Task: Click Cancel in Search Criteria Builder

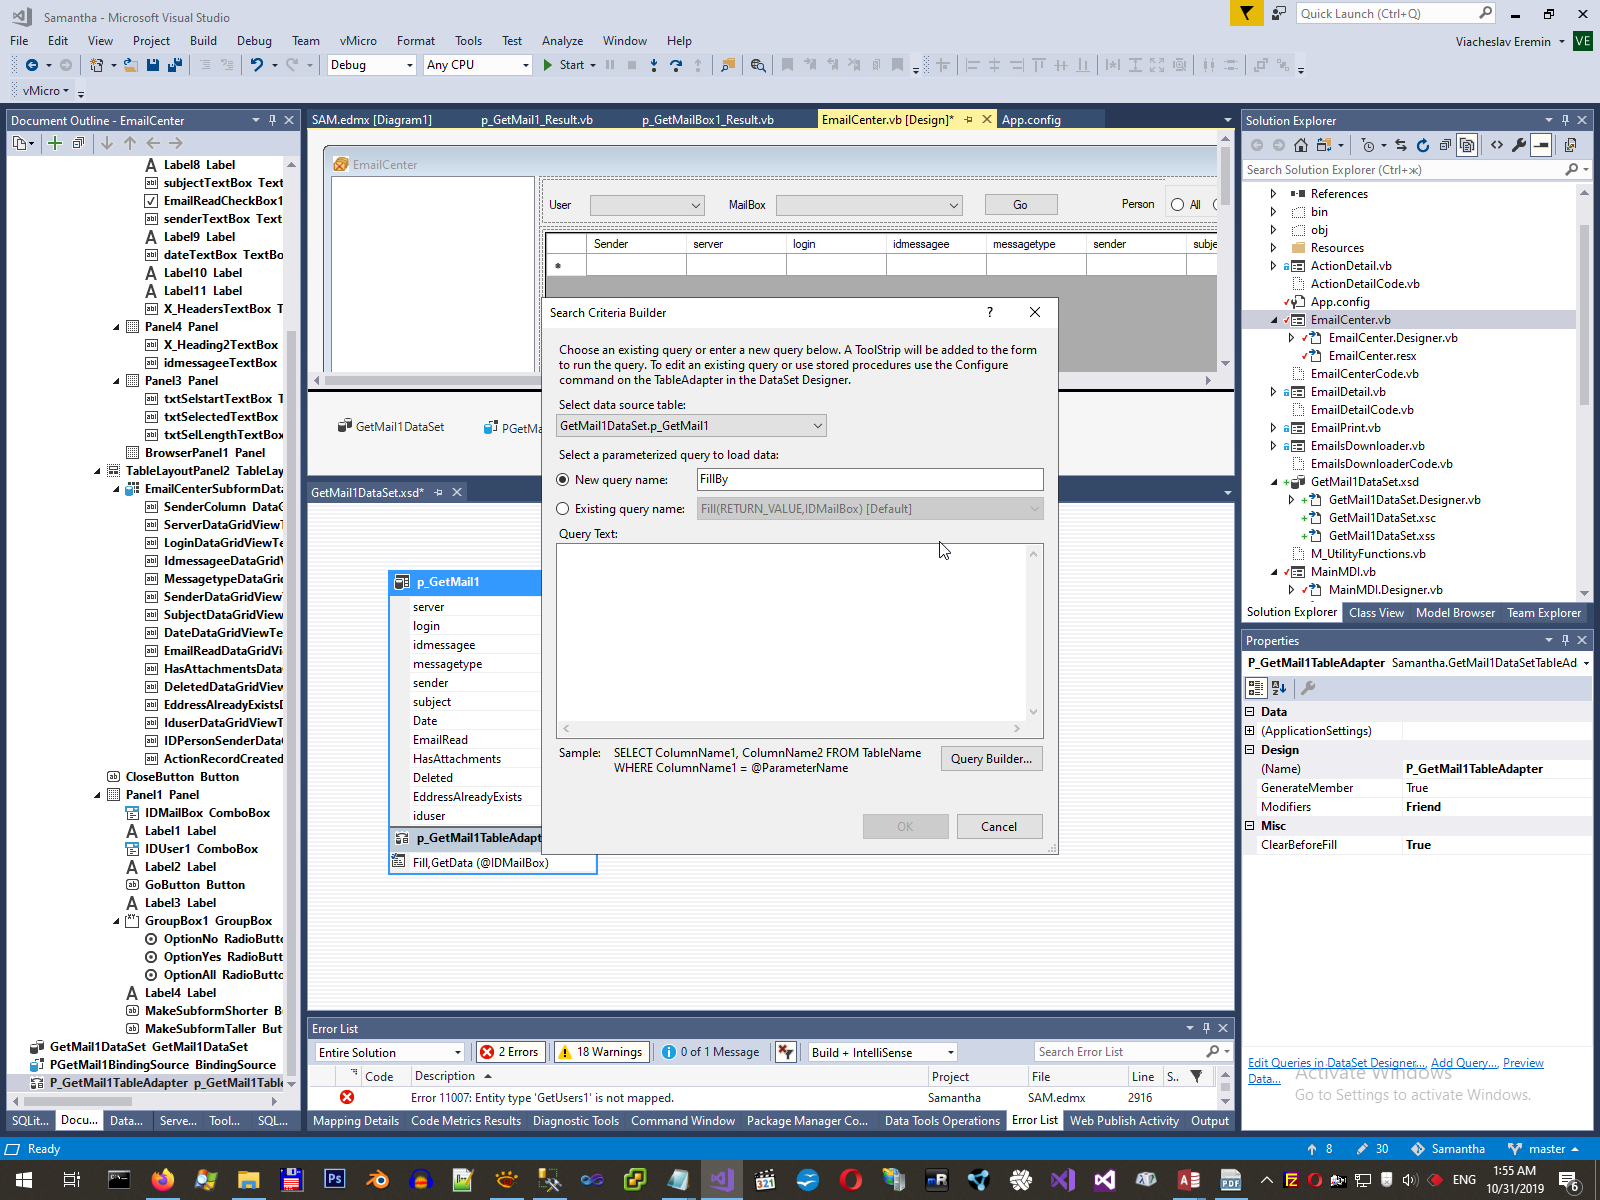Action: click(999, 827)
